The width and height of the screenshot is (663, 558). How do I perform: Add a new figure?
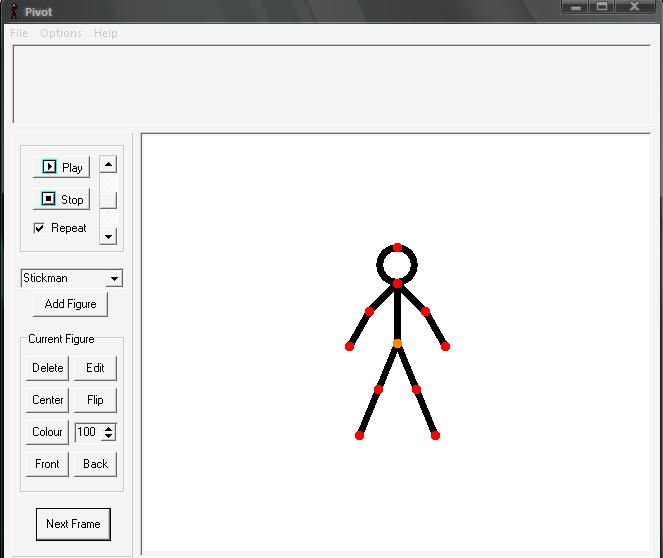pyautogui.click(x=70, y=304)
